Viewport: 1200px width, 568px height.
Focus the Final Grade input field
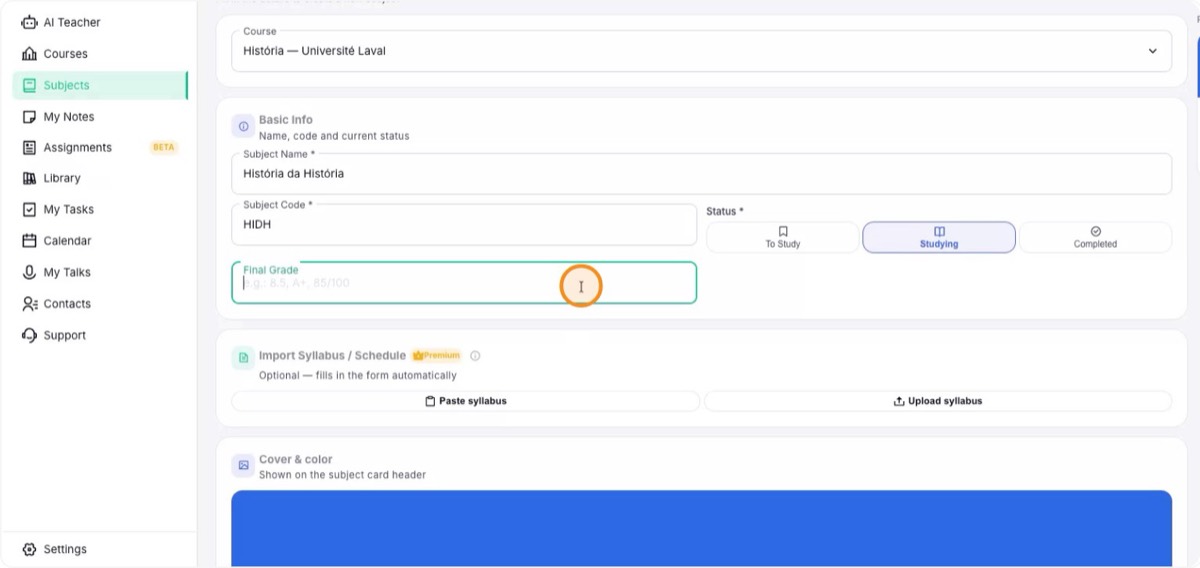pyautogui.click(x=464, y=283)
